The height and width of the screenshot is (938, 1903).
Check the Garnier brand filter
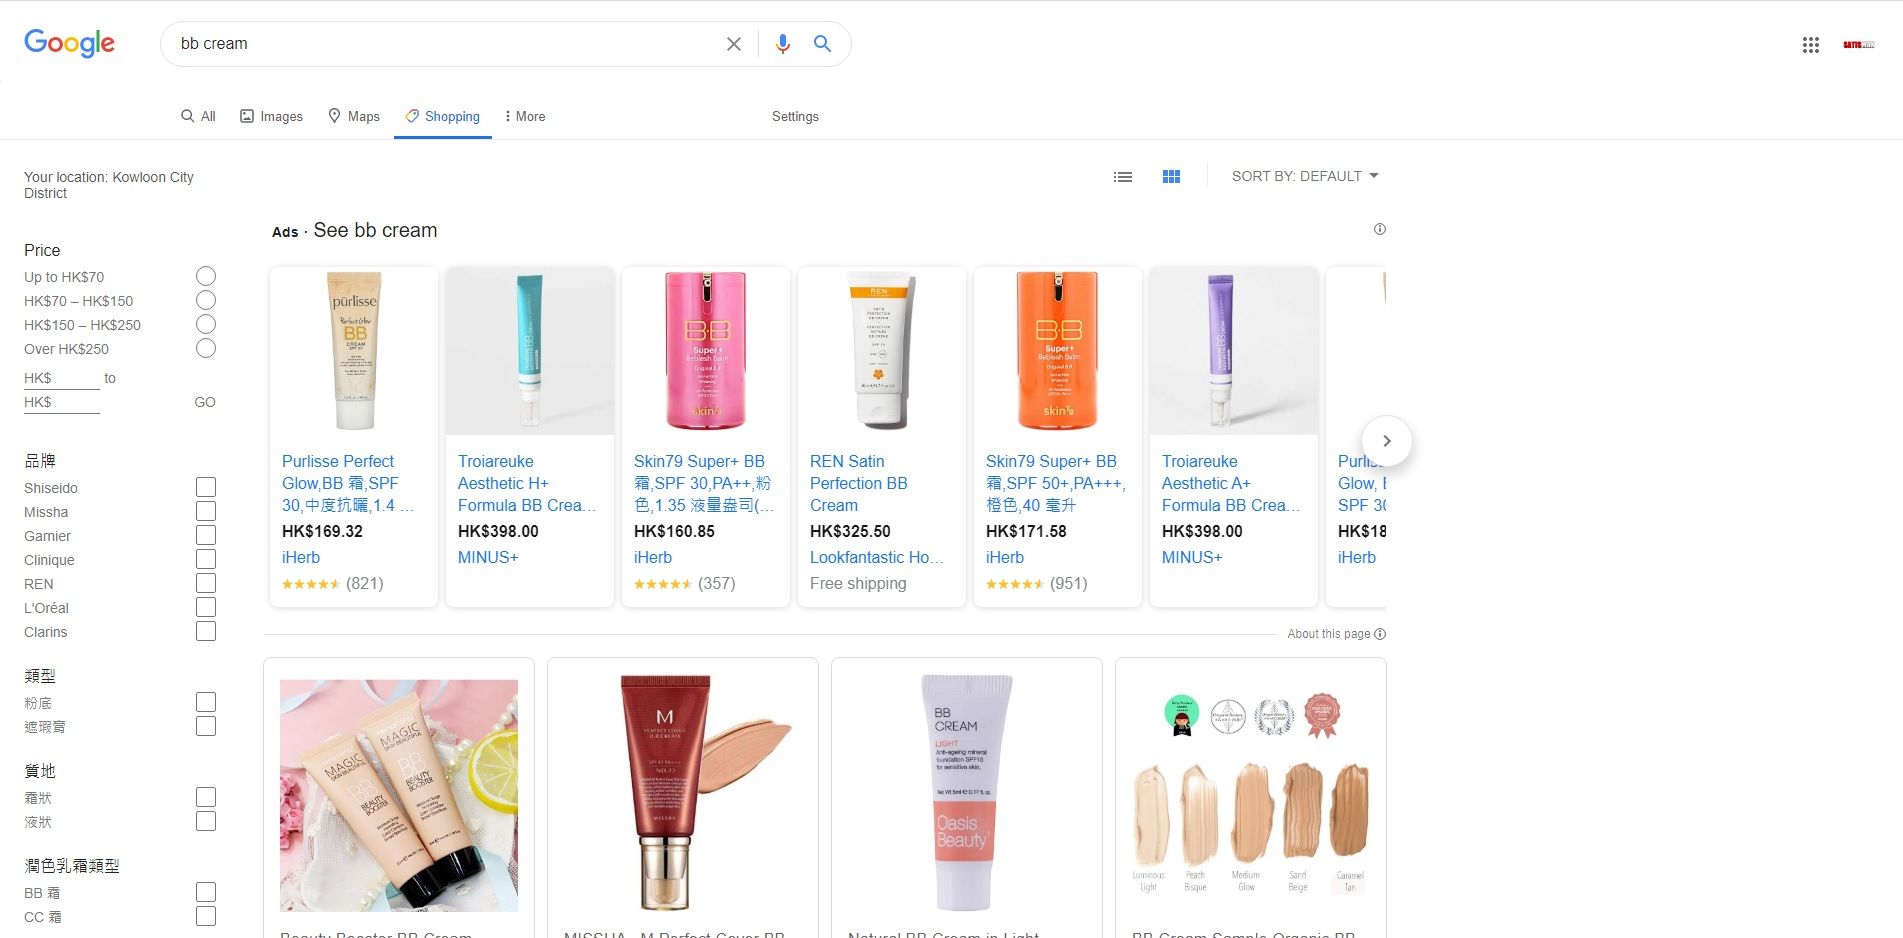206,535
